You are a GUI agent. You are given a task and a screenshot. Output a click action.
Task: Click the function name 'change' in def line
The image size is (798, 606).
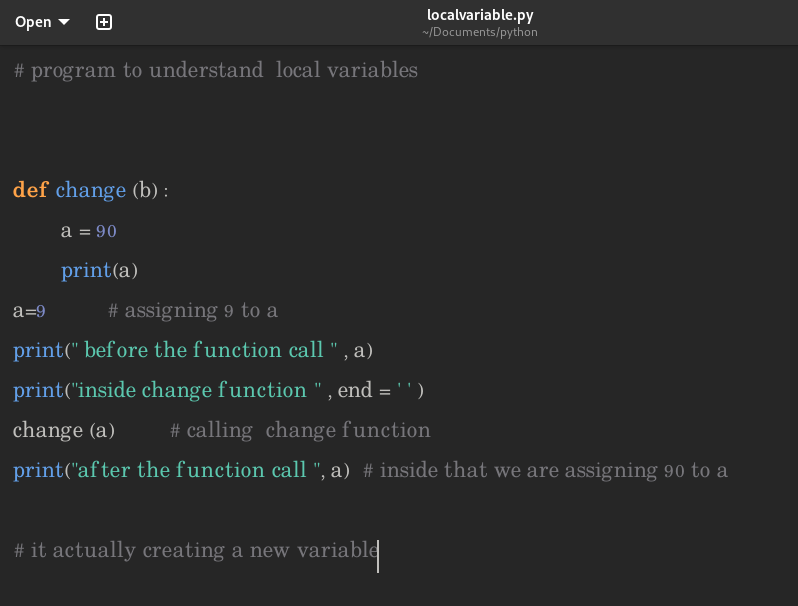[91, 191]
